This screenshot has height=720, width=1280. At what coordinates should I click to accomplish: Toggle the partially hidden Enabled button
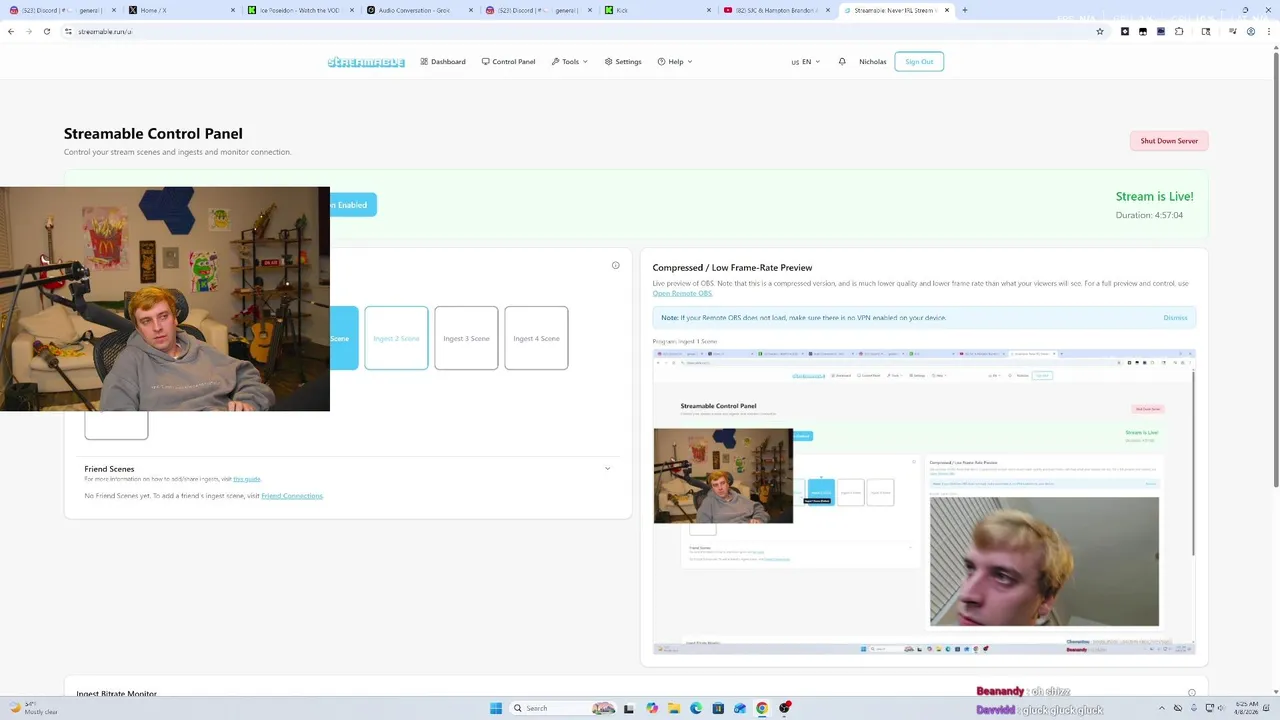point(353,205)
